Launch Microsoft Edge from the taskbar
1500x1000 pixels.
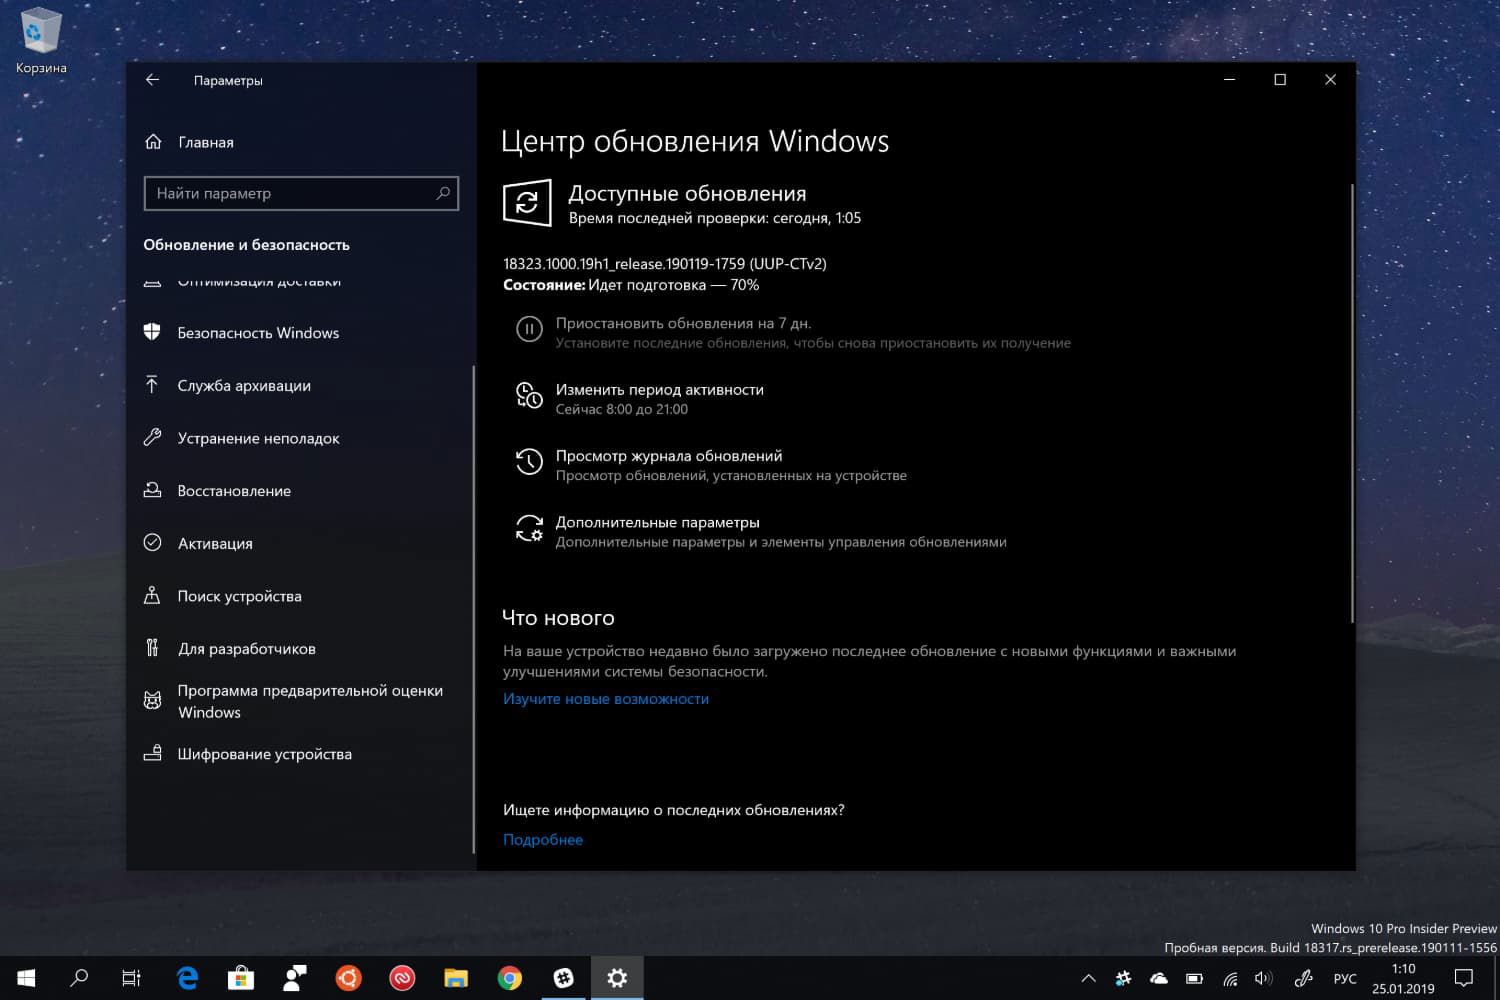click(187, 977)
